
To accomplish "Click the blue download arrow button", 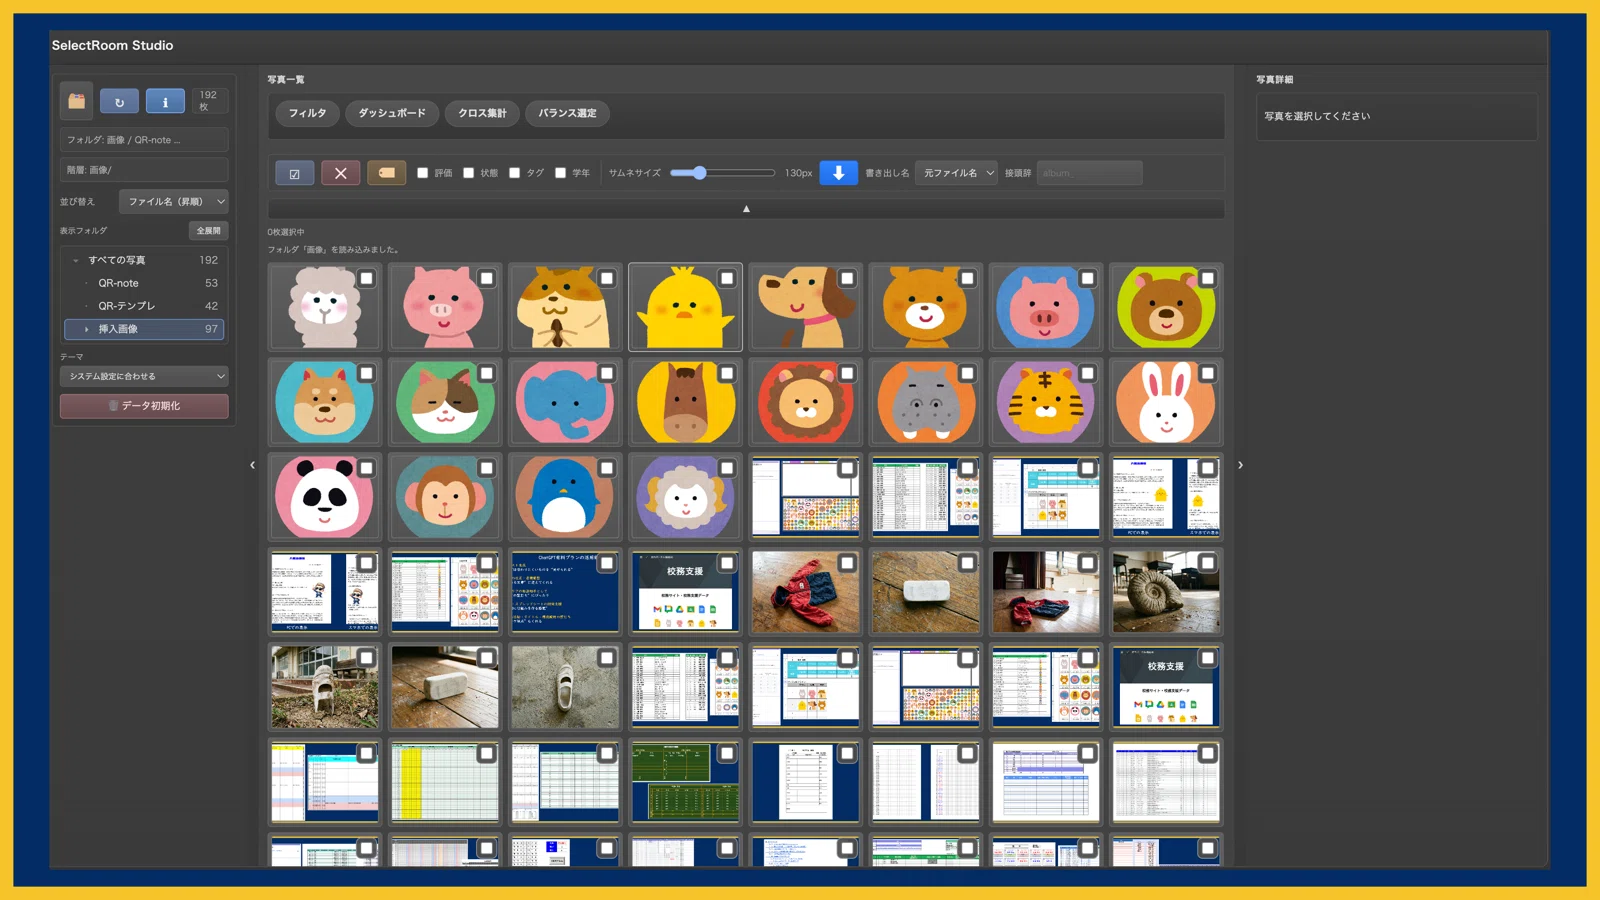I will 838,173.
